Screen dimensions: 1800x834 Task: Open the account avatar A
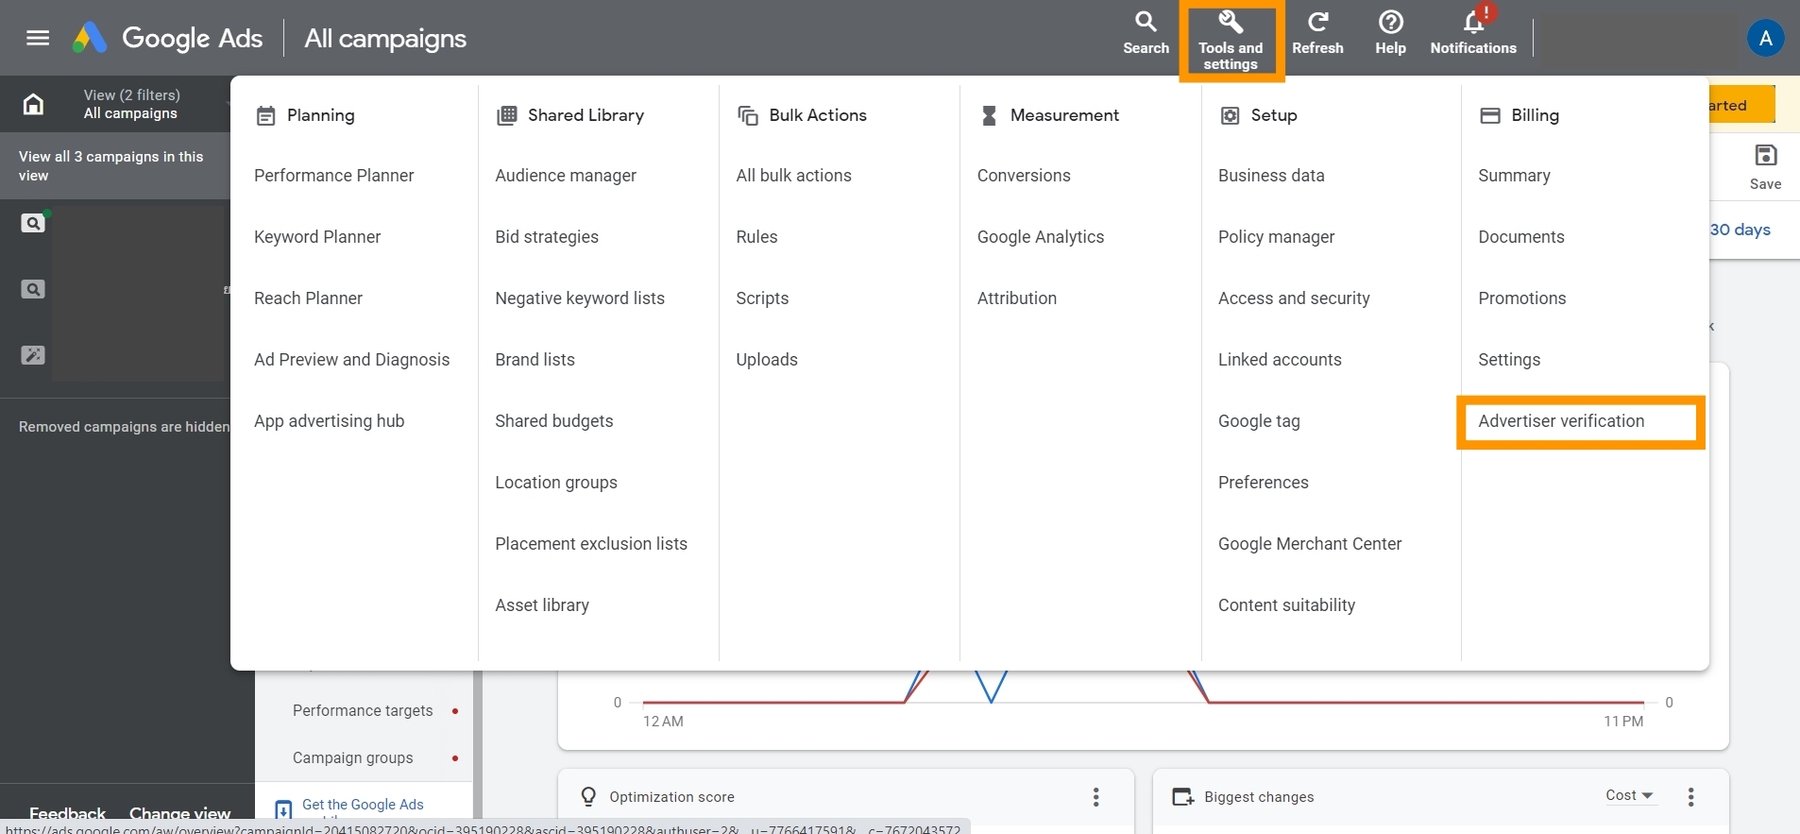(x=1765, y=38)
